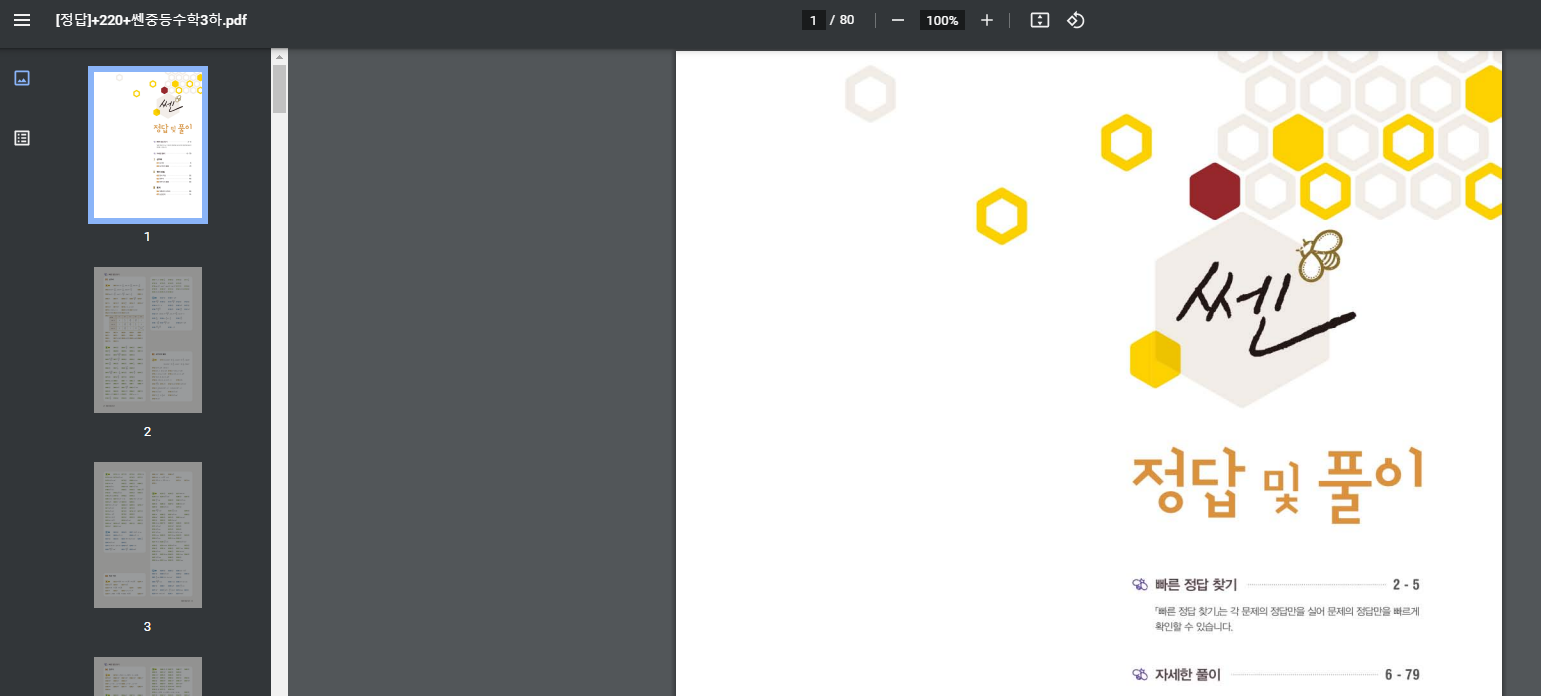
Task: Click the fit to page icon
Action: click(x=1040, y=20)
